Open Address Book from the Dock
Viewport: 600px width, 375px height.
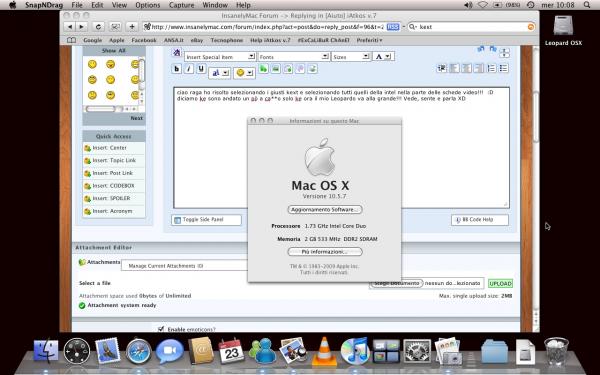pyautogui.click(x=201, y=351)
